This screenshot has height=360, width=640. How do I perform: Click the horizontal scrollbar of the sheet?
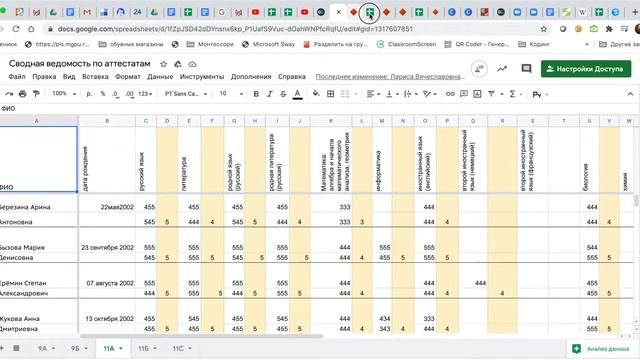201,336
